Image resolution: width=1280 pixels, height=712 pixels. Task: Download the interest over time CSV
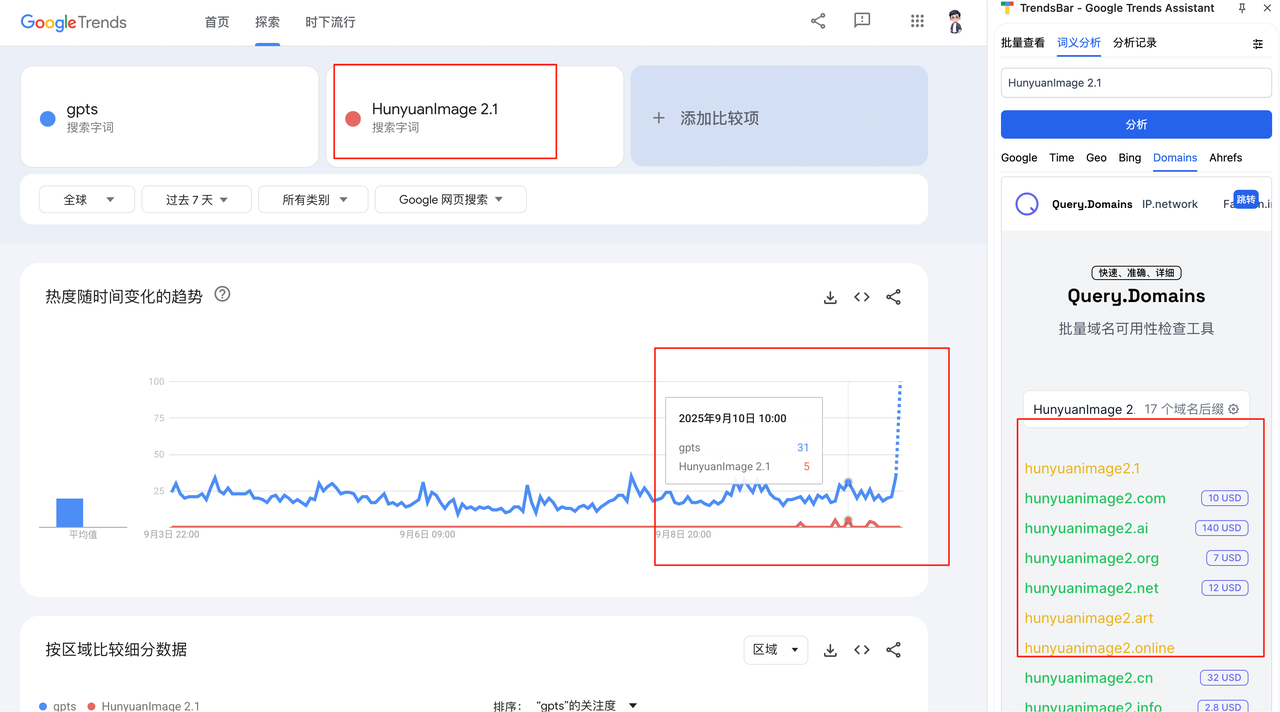click(x=830, y=297)
